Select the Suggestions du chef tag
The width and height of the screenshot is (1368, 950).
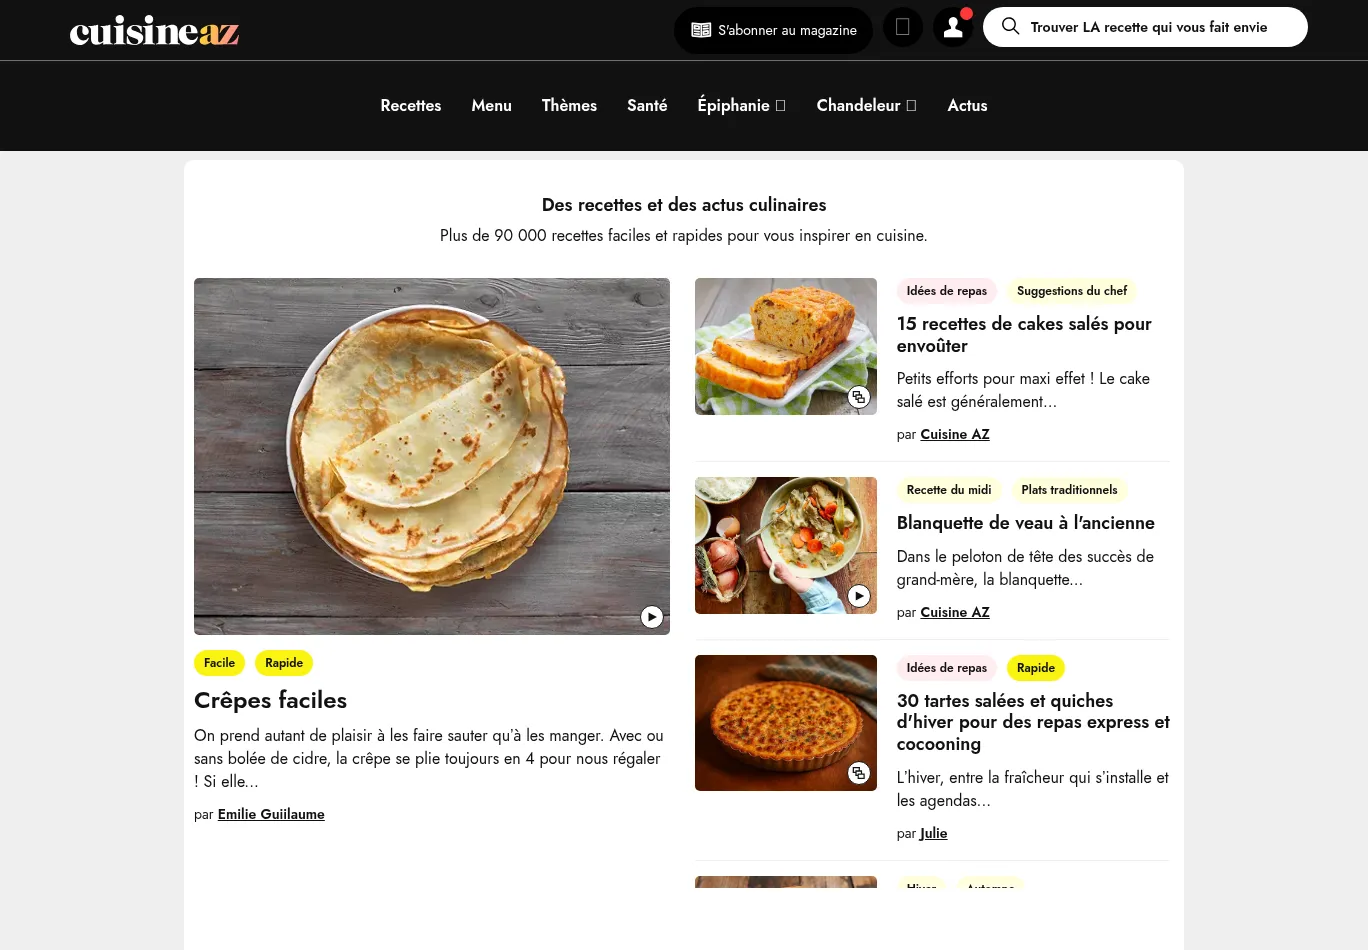1072,291
